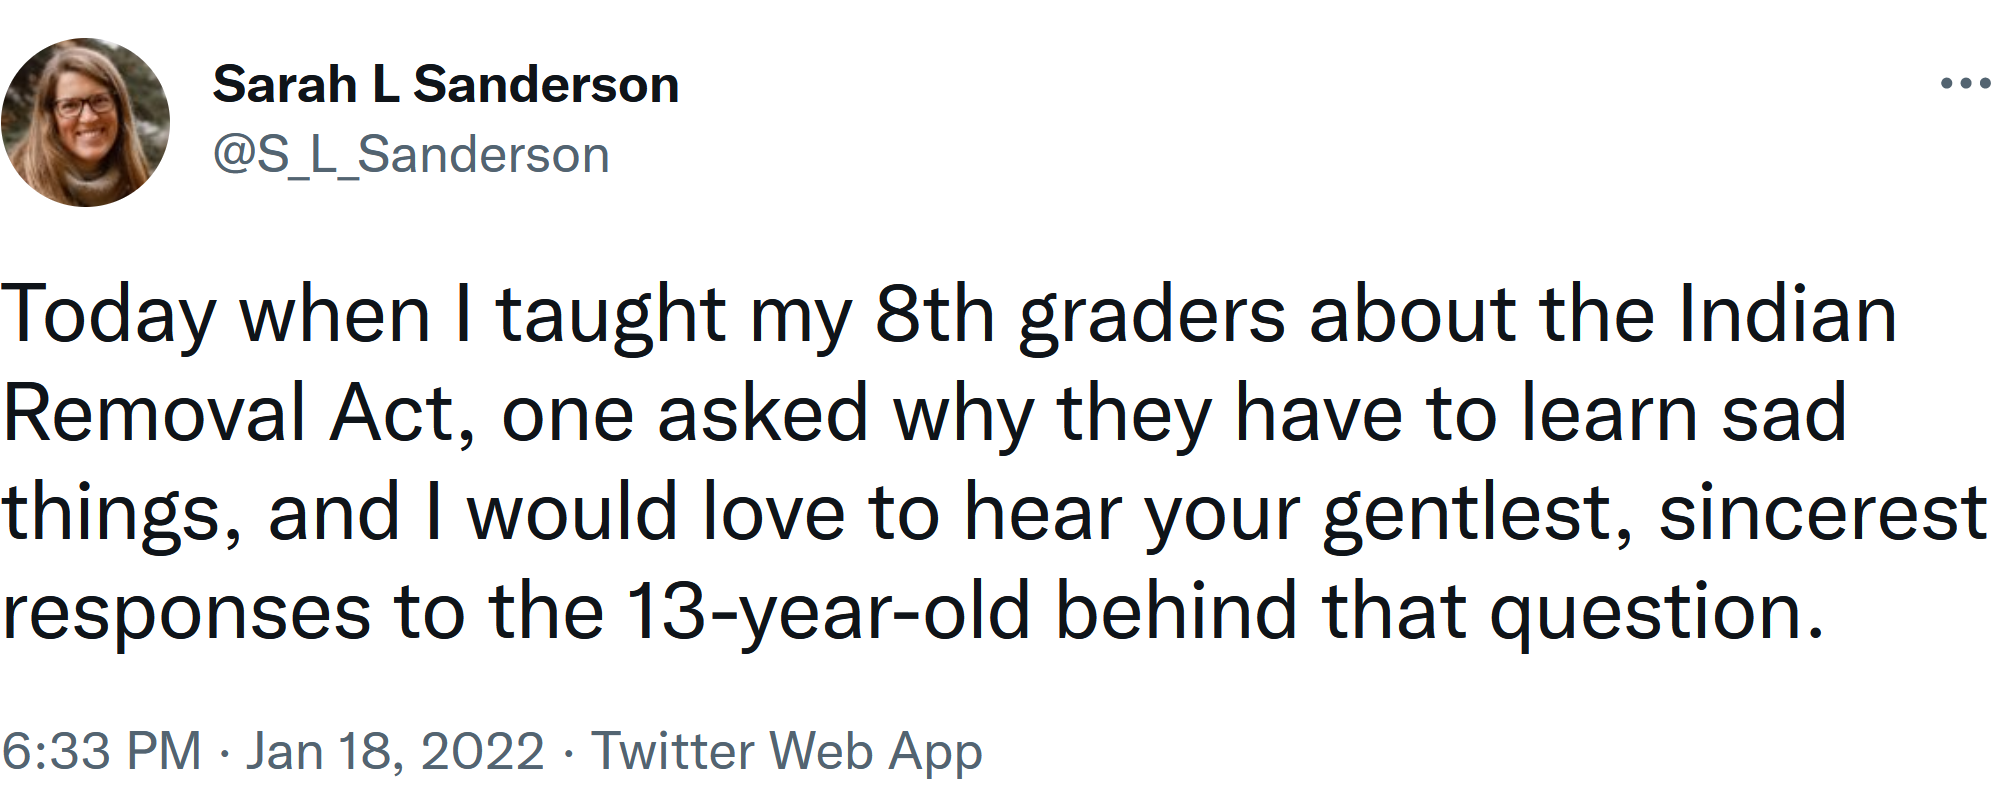Screen dimensions: 2000x797
Task: Click the word "sincerest" in the tweet
Action: (1822, 513)
